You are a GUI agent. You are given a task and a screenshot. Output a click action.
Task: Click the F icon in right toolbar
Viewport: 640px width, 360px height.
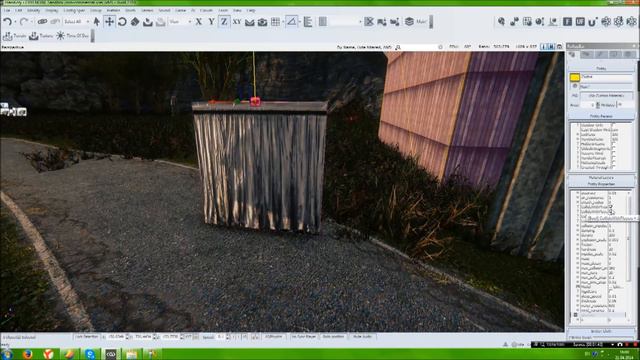pyautogui.click(x=567, y=22)
